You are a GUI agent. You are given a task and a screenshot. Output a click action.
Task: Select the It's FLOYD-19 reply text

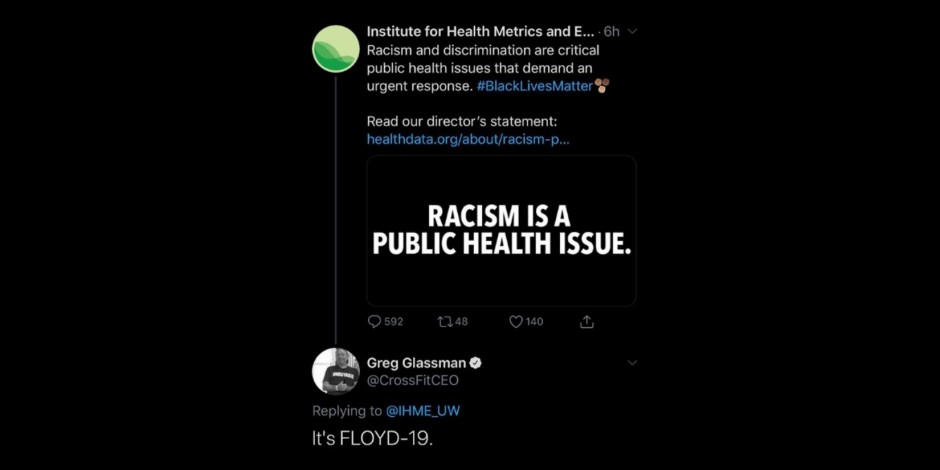tap(372, 438)
